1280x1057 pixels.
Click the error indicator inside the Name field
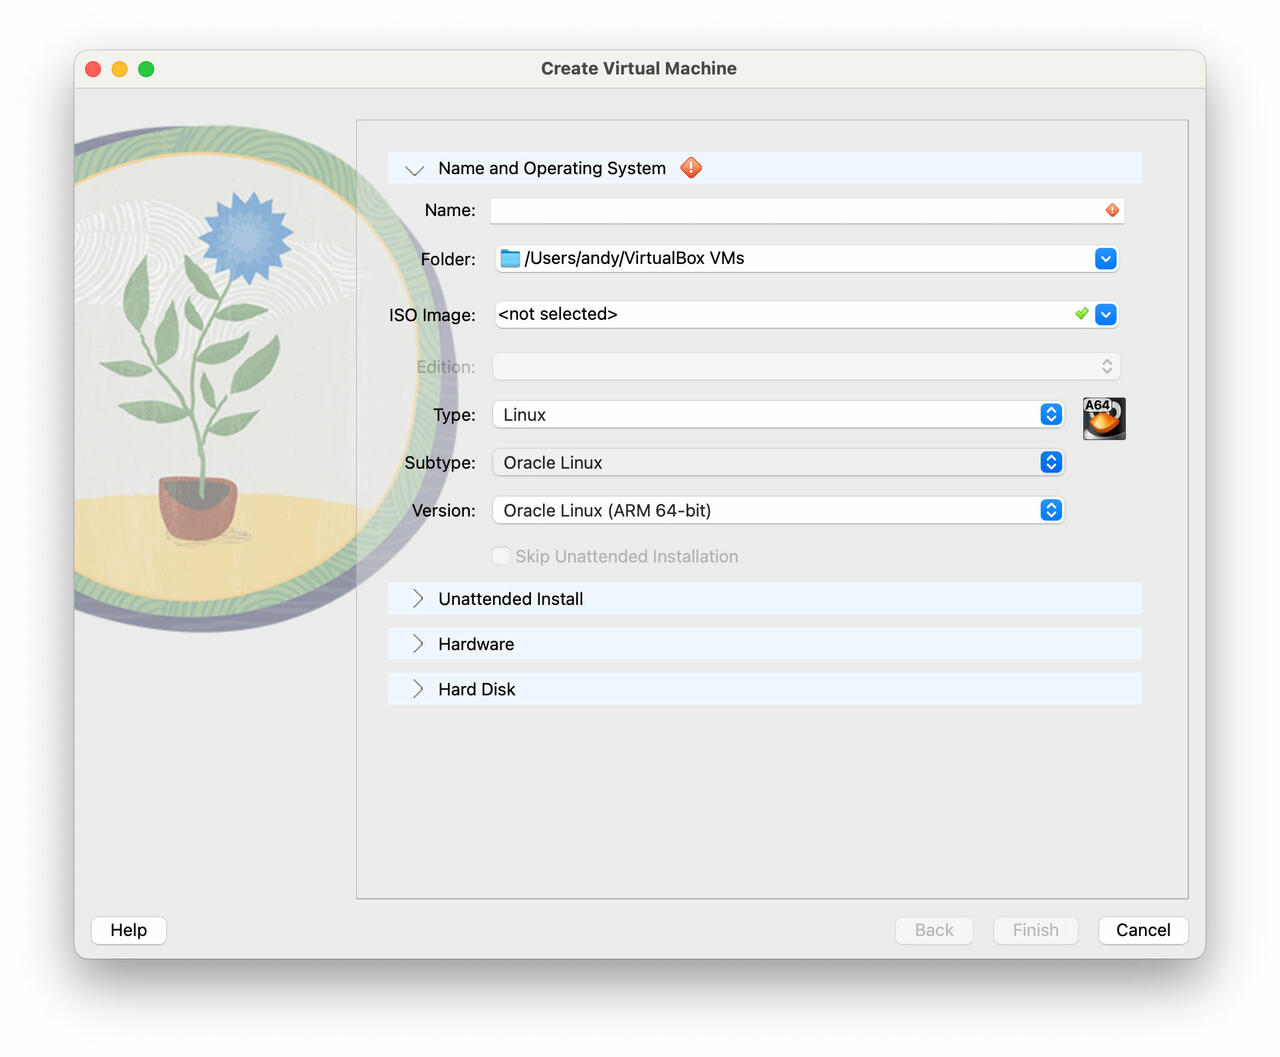pos(1112,210)
